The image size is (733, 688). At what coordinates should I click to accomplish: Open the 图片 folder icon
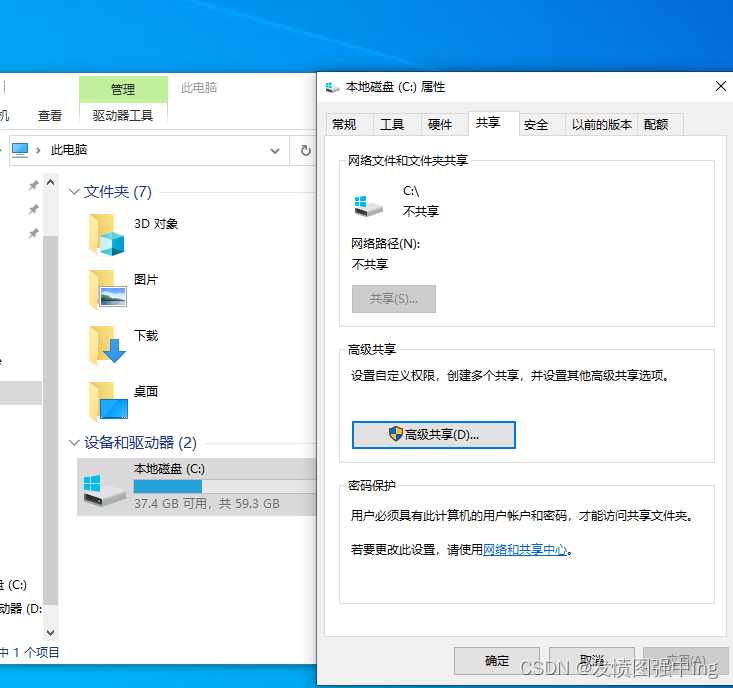[107, 290]
